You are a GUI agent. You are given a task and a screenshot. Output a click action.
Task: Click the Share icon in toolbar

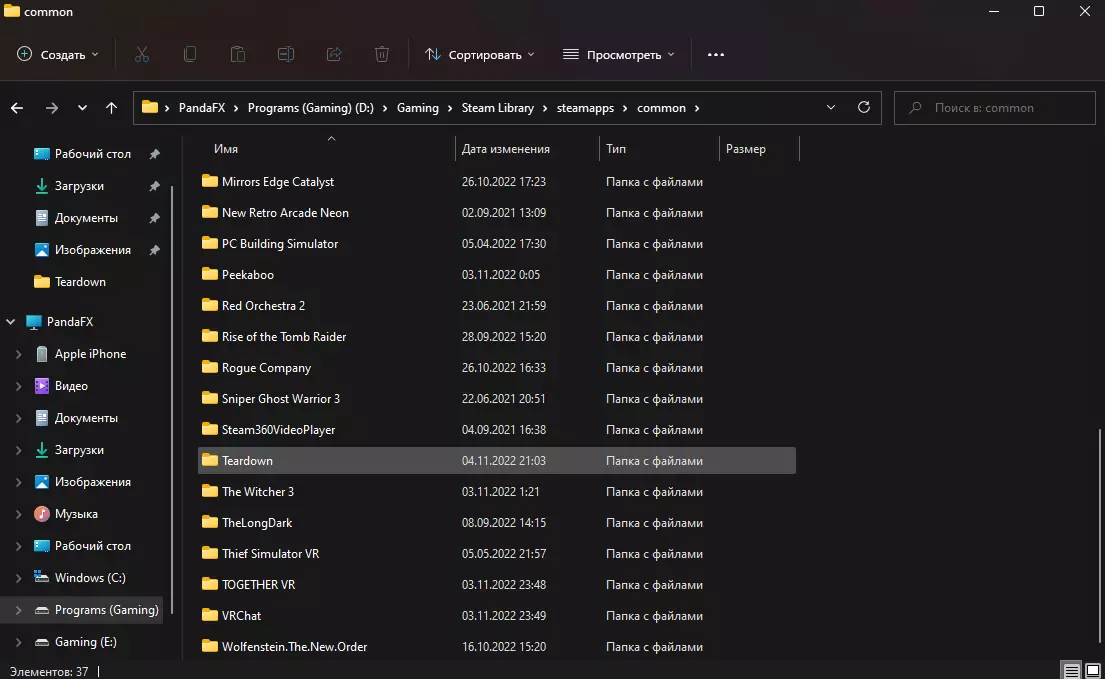click(334, 54)
